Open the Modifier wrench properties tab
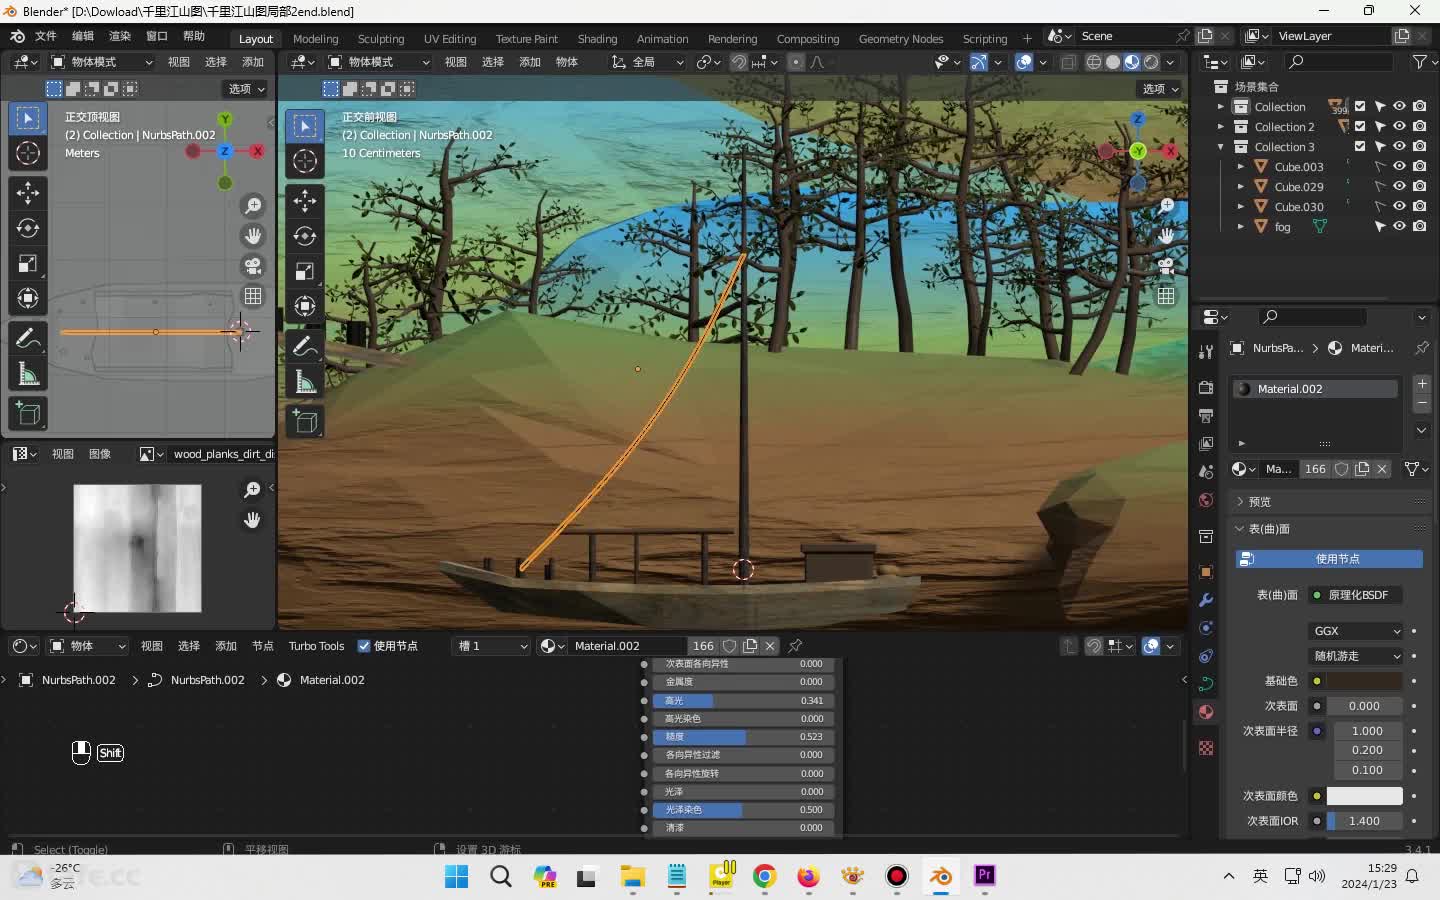This screenshot has height=900, width=1440. point(1206,600)
